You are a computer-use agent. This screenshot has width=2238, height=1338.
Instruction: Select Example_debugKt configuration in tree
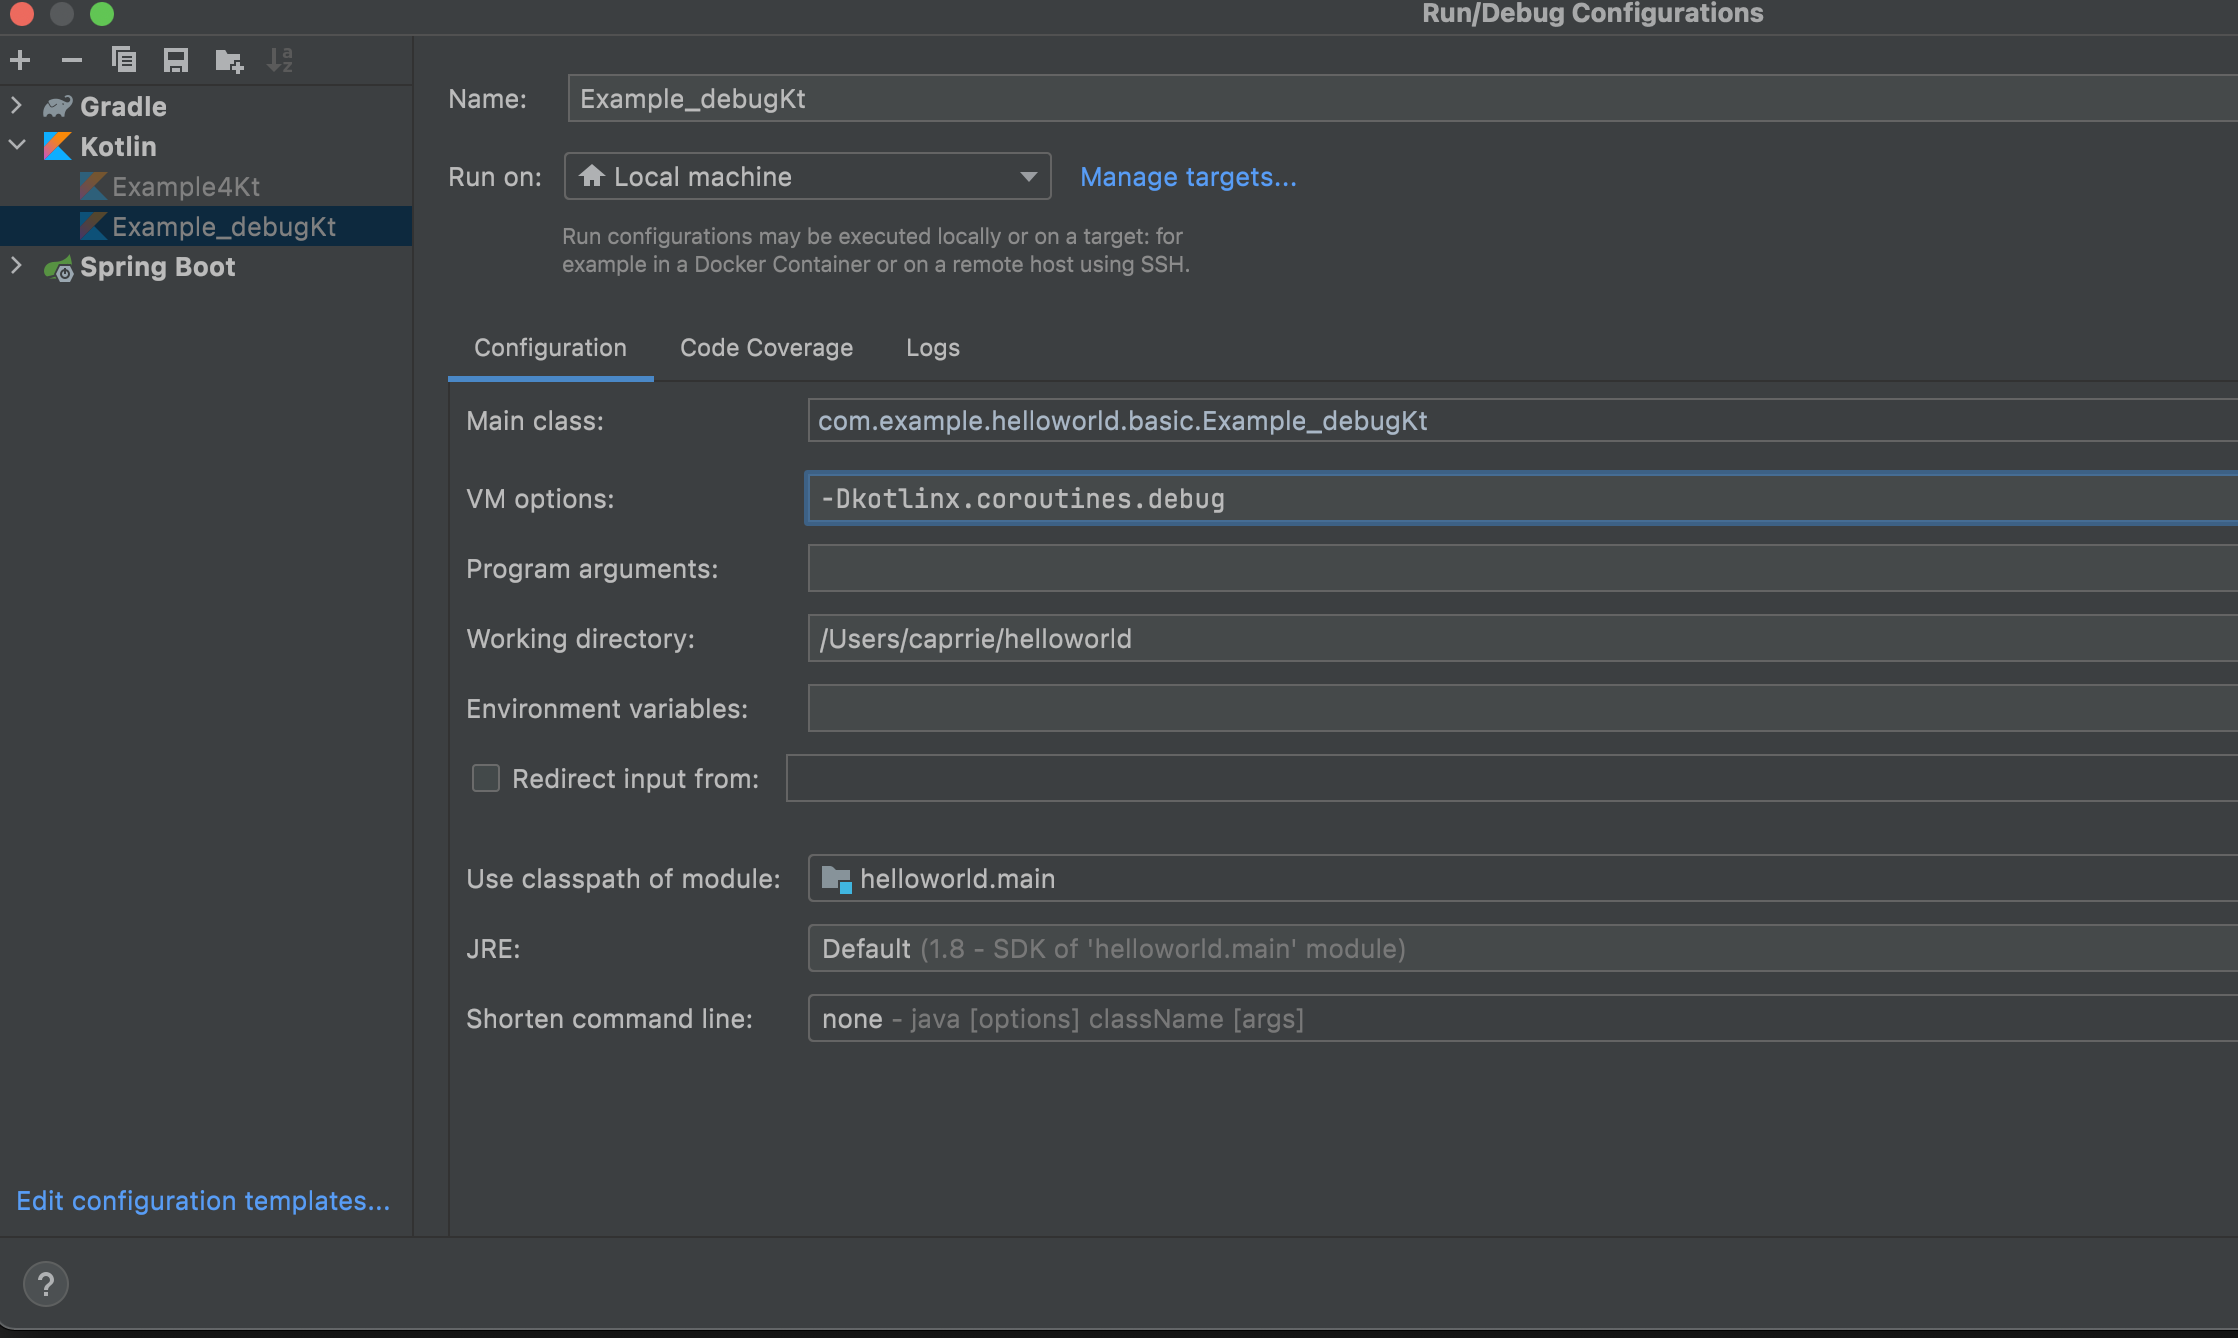(223, 227)
